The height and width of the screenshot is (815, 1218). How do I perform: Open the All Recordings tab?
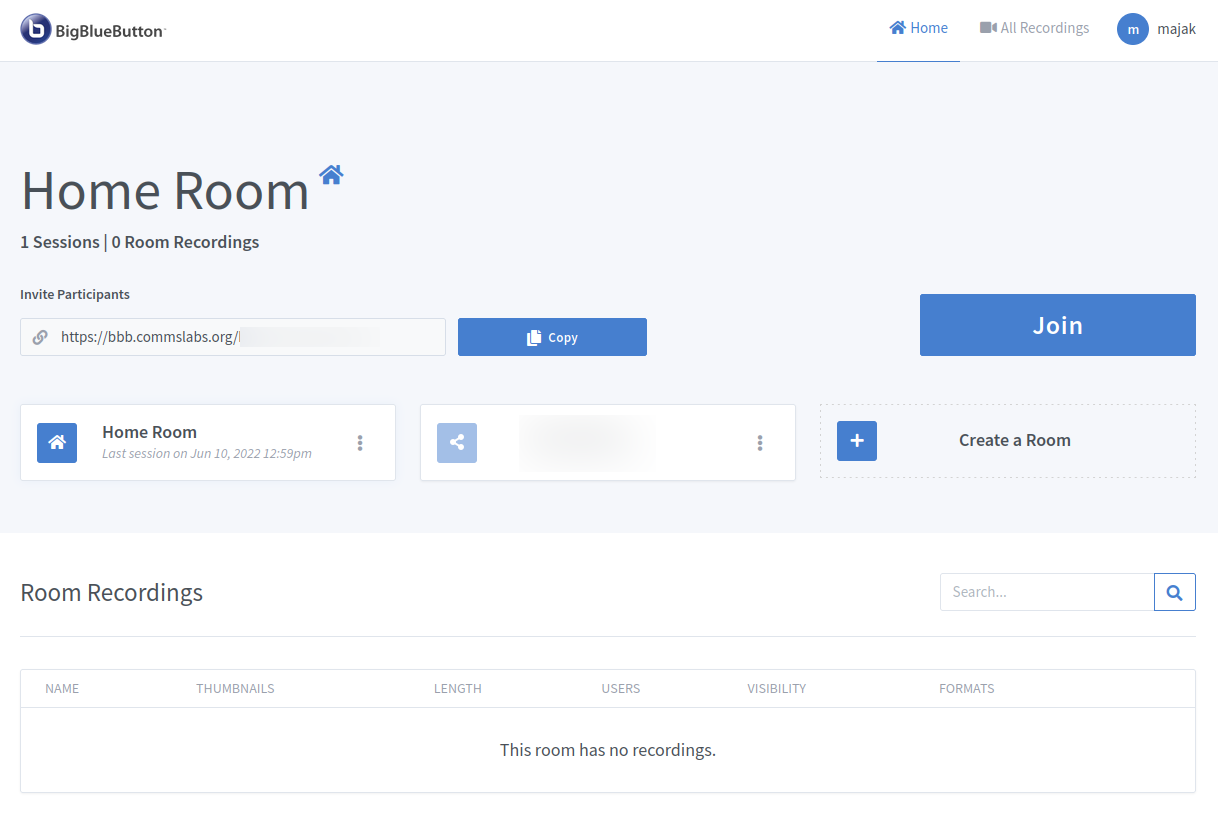pos(1034,28)
